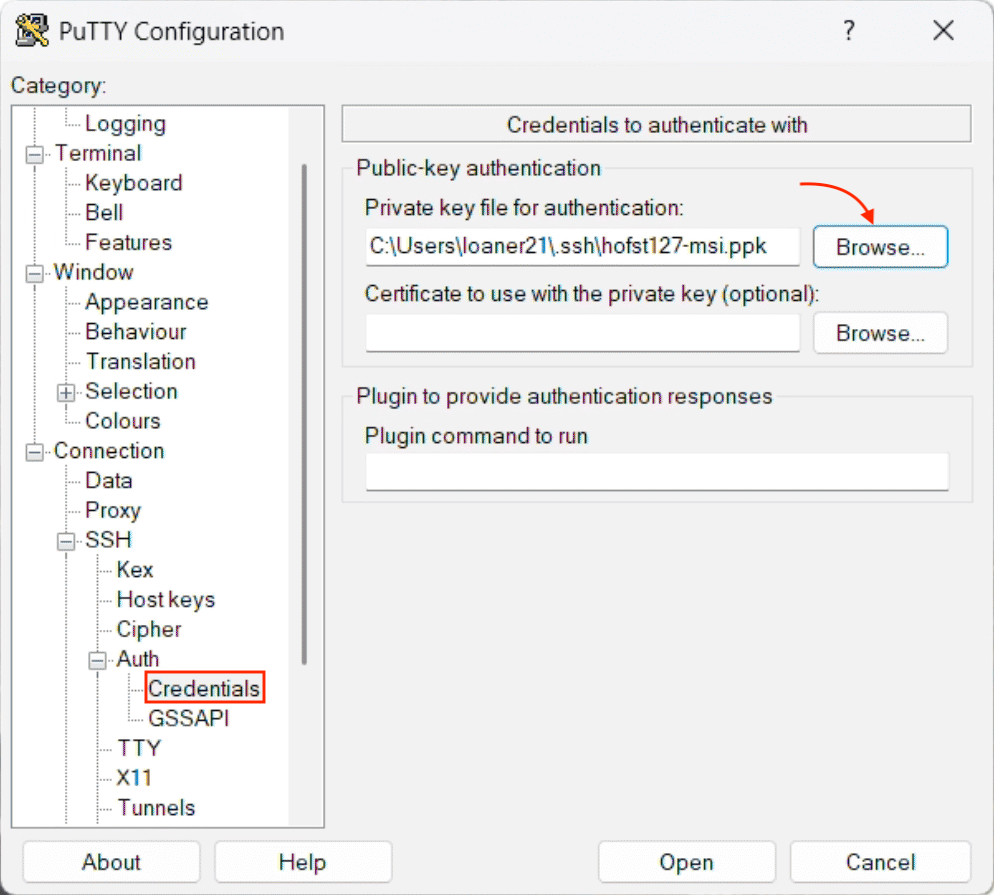Collapse the SSH tree node
The image size is (994, 895).
point(66,541)
